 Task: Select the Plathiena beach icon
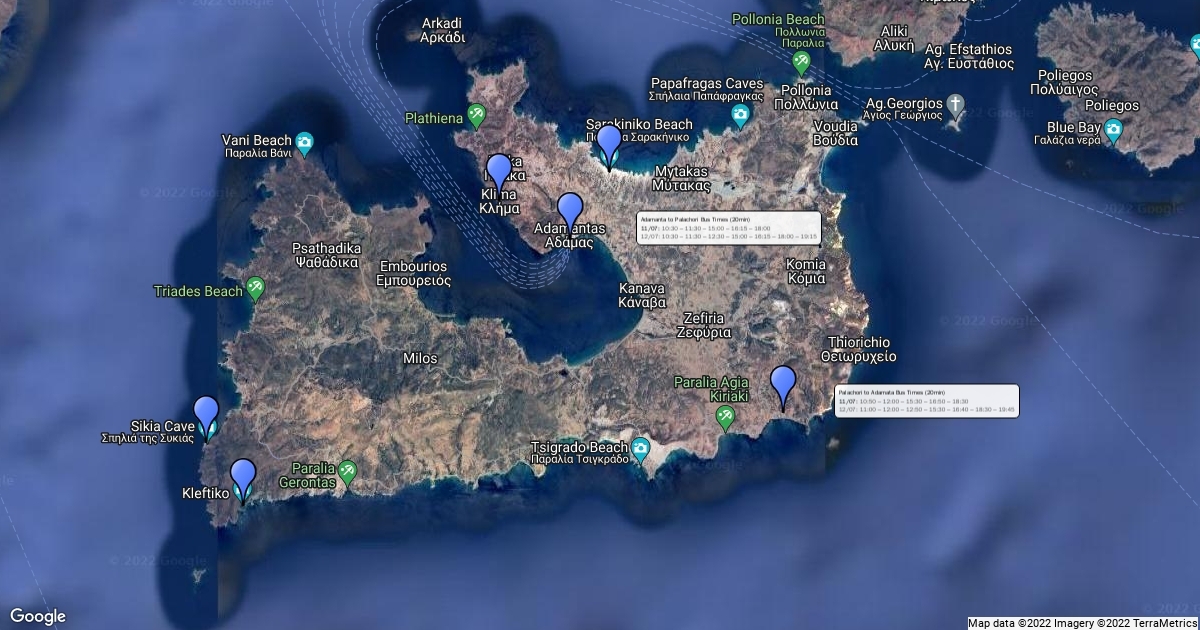click(x=477, y=117)
